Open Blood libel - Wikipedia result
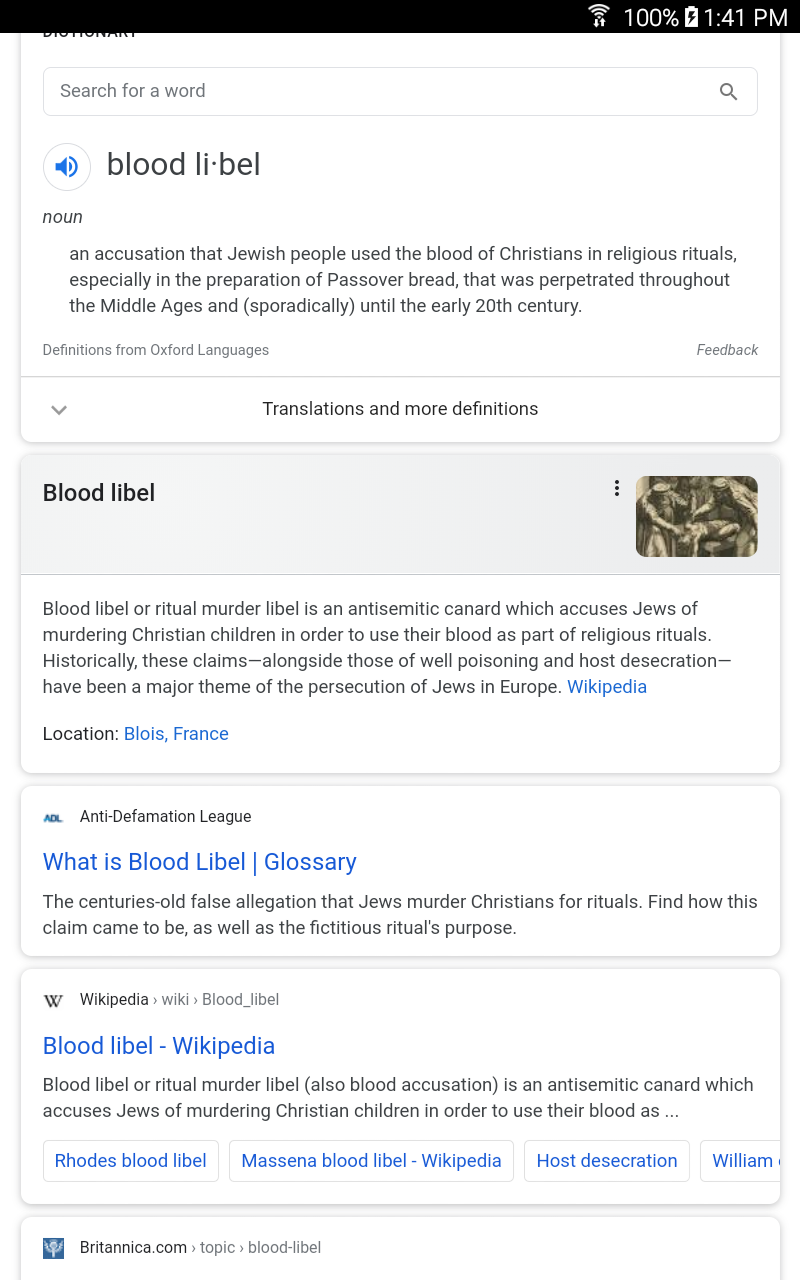800x1280 pixels. tap(159, 1046)
